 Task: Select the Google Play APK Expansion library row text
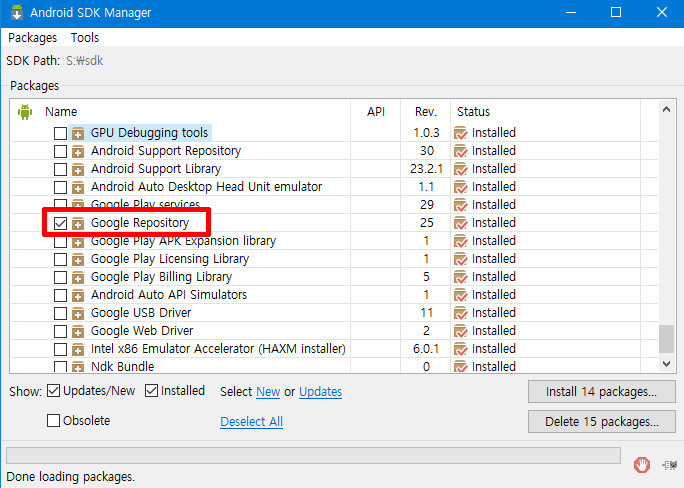coord(183,241)
